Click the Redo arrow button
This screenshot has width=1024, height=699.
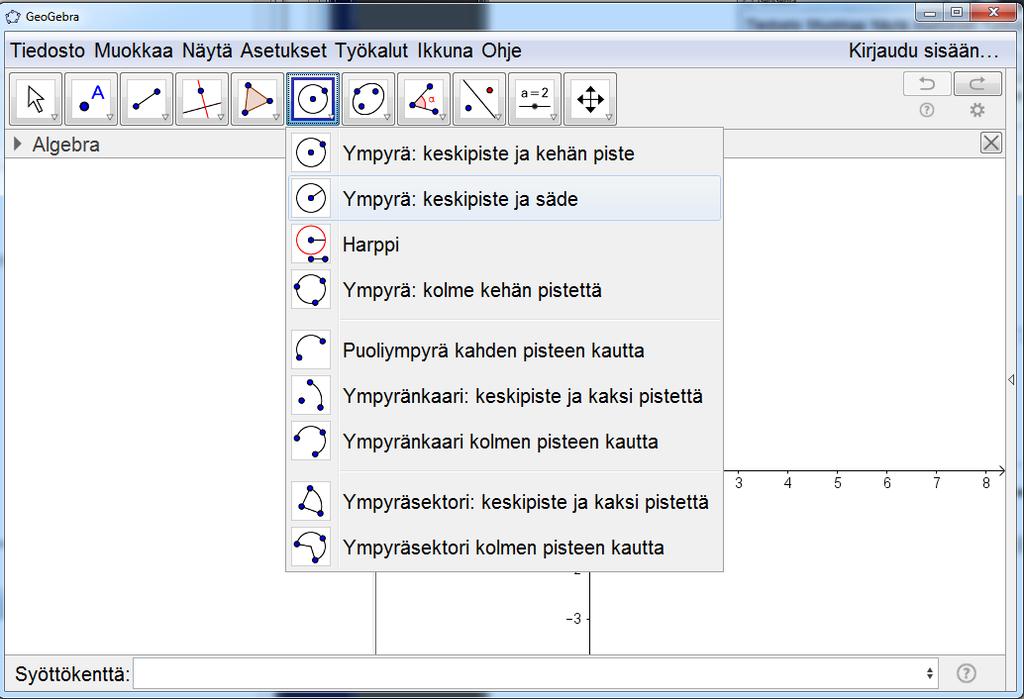click(x=978, y=84)
